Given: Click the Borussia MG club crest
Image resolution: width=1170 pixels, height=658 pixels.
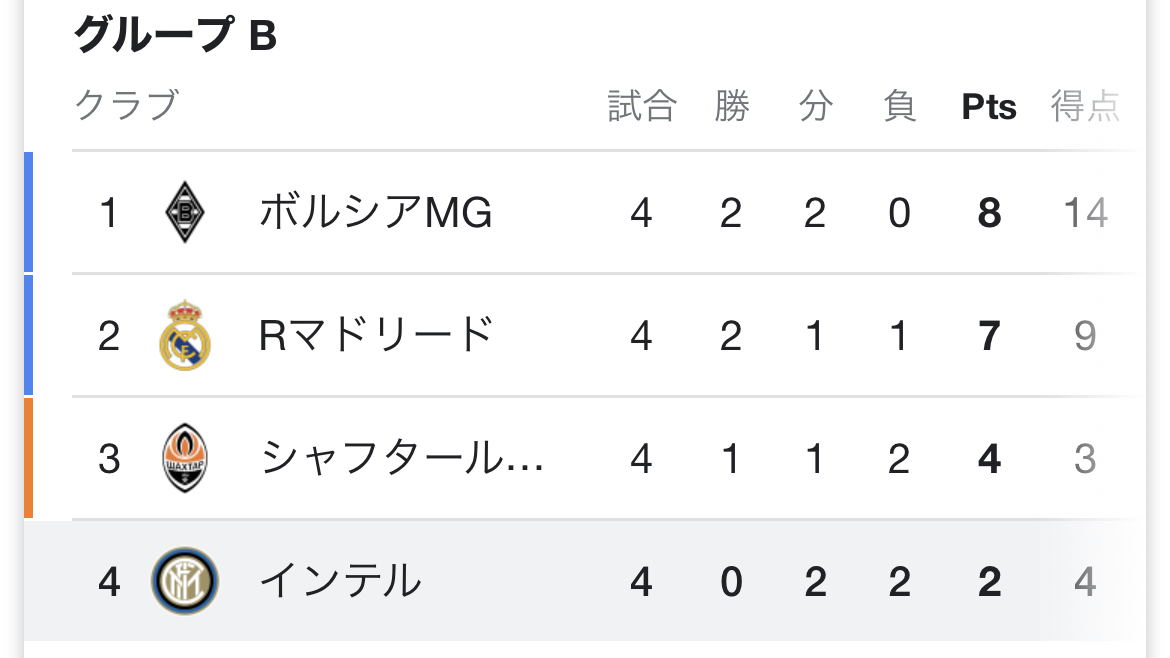Looking at the screenshot, I should pos(185,213).
